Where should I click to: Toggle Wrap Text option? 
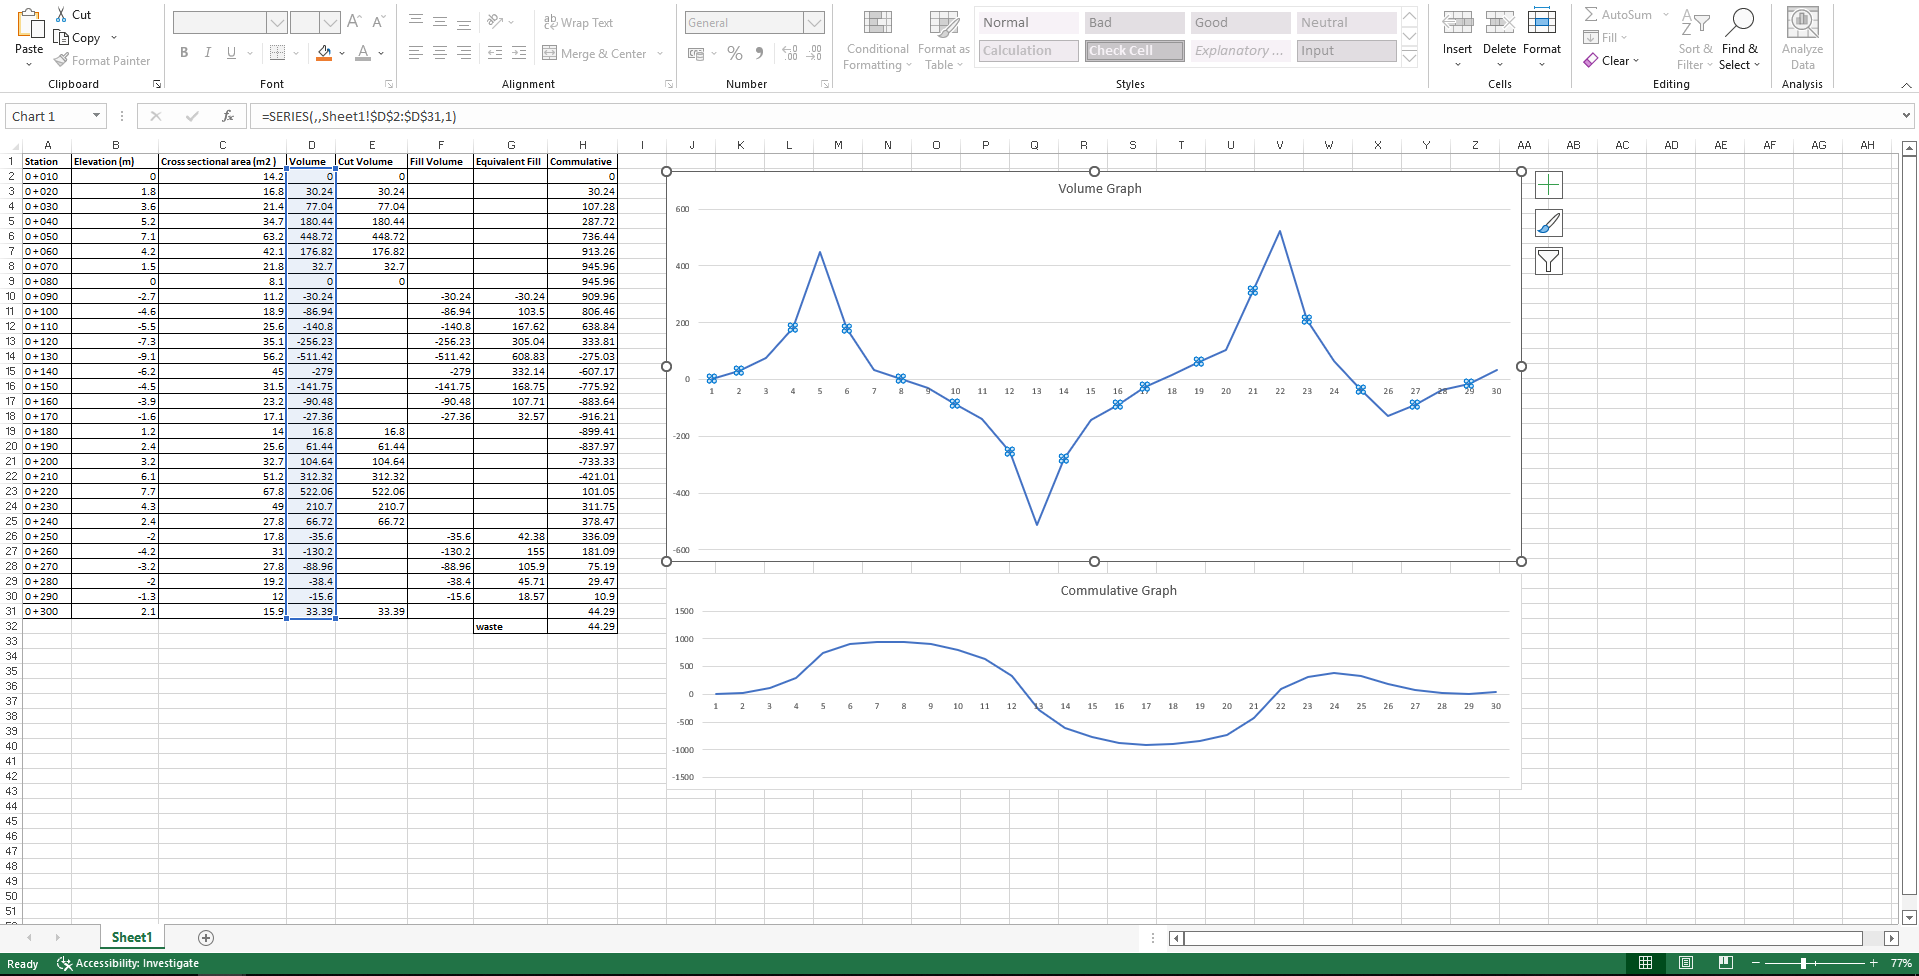579,23
